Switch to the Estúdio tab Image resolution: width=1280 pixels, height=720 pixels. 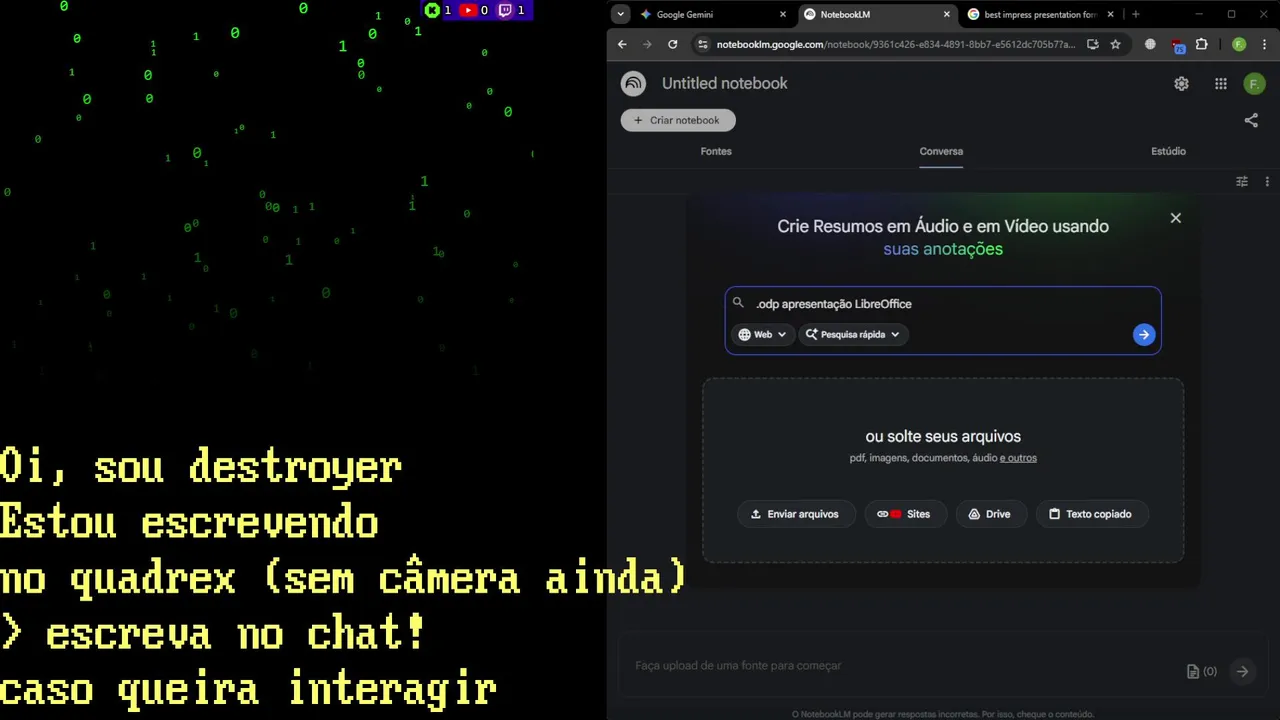(x=1168, y=151)
